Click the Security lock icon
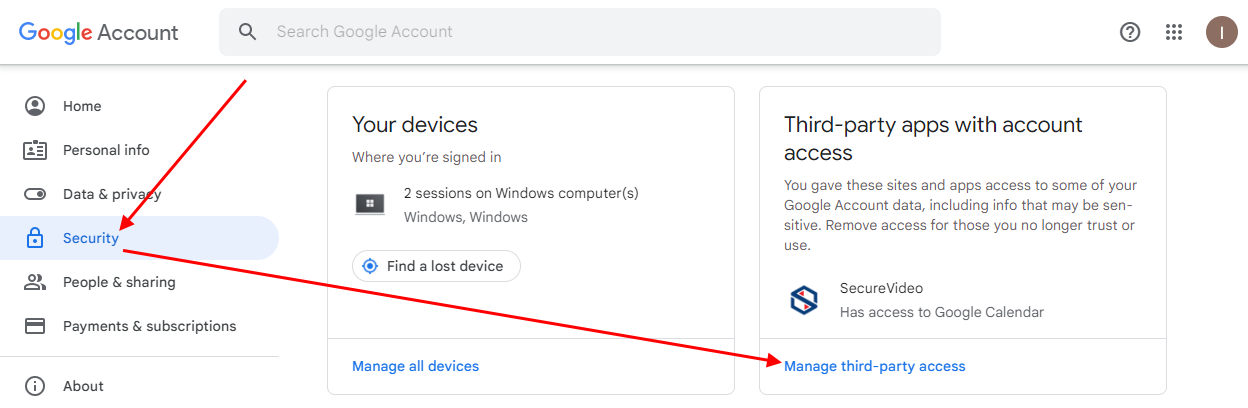 35,238
